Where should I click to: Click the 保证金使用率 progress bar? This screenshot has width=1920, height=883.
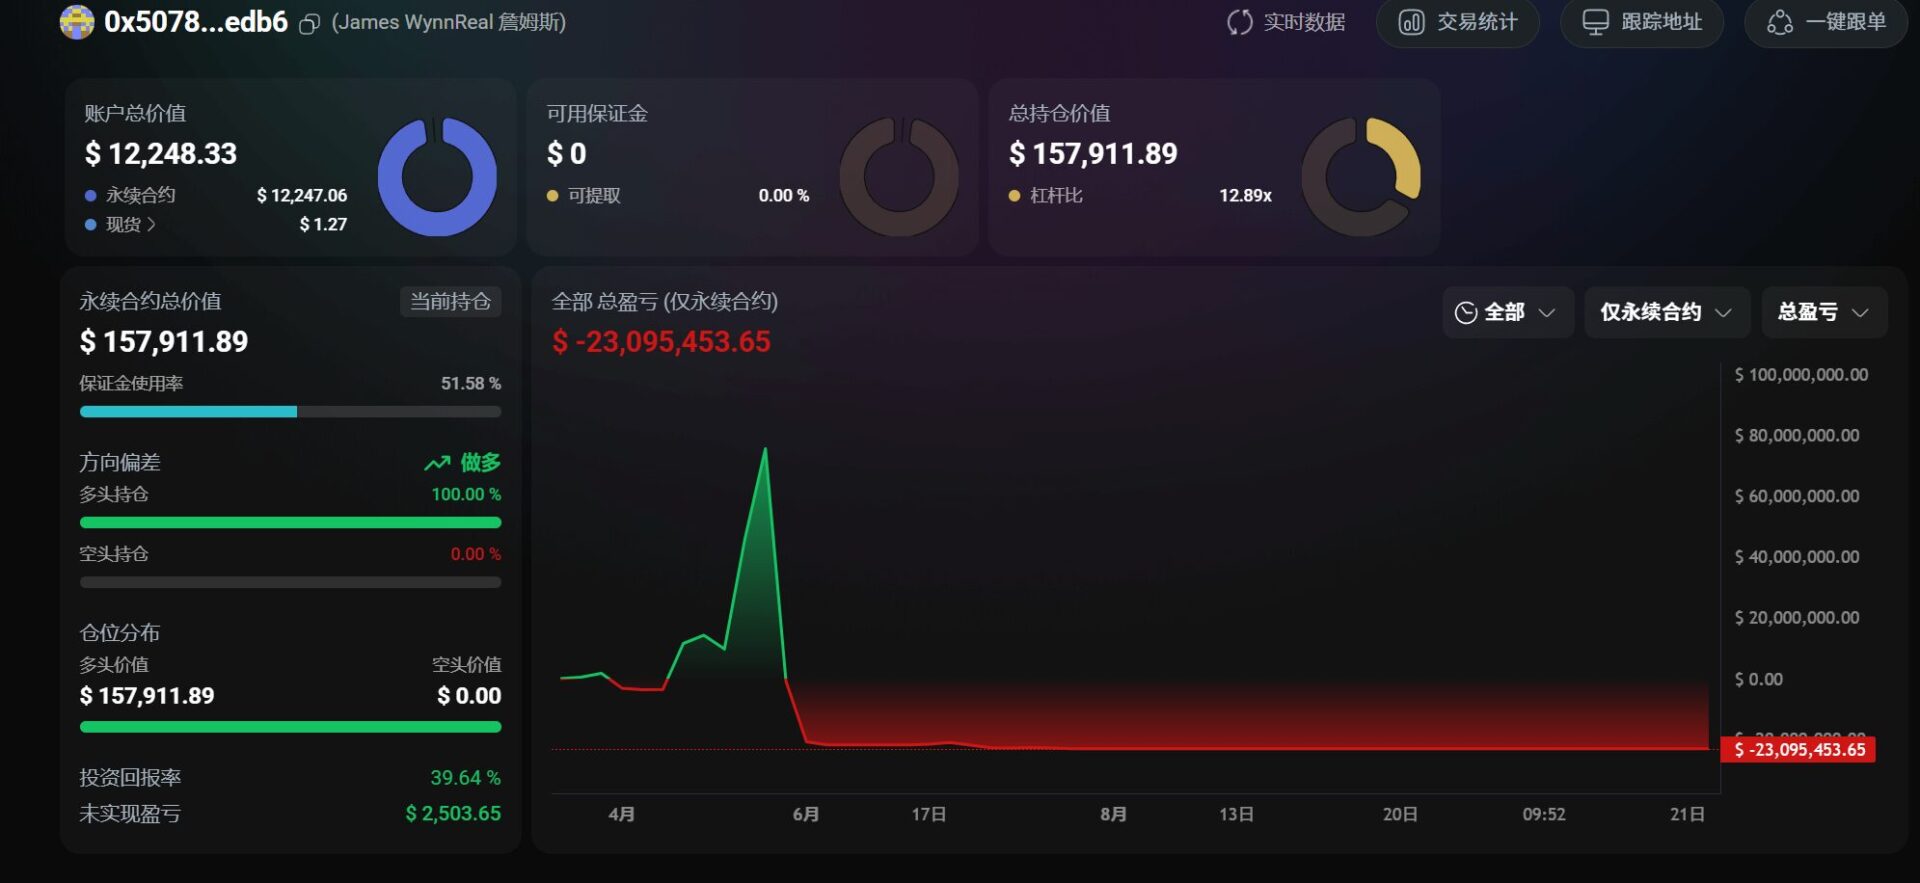click(x=290, y=412)
